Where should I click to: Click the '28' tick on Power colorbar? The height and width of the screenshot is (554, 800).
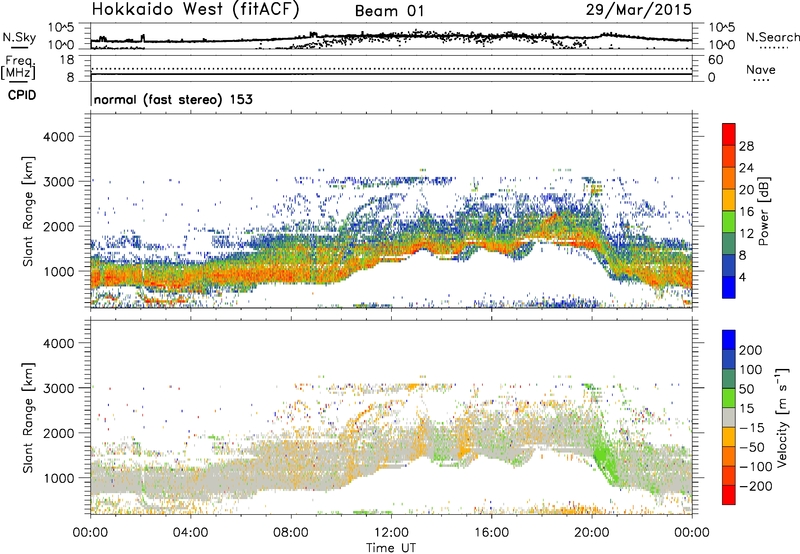point(746,146)
